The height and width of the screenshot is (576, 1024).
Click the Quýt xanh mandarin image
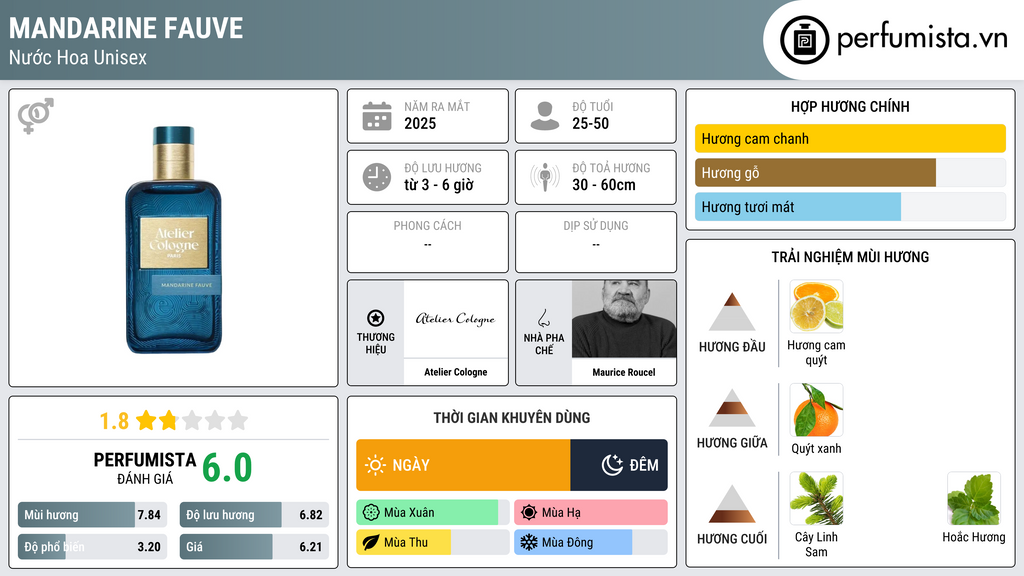(x=816, y=409)
